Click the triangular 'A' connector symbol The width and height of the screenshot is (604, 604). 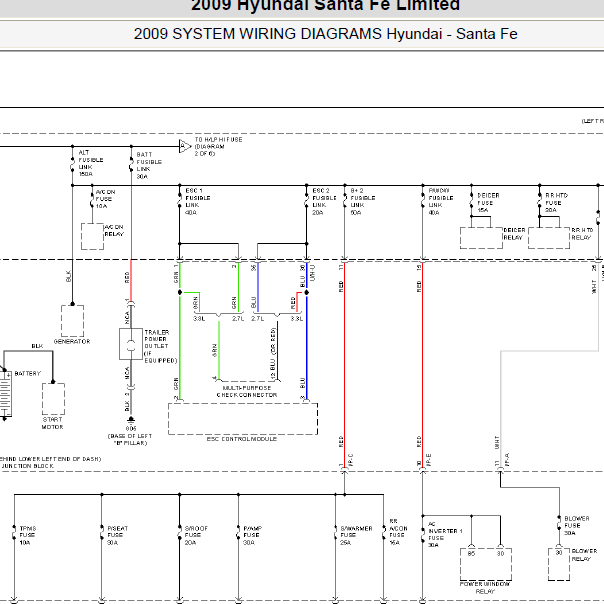[x=185, y=146]
